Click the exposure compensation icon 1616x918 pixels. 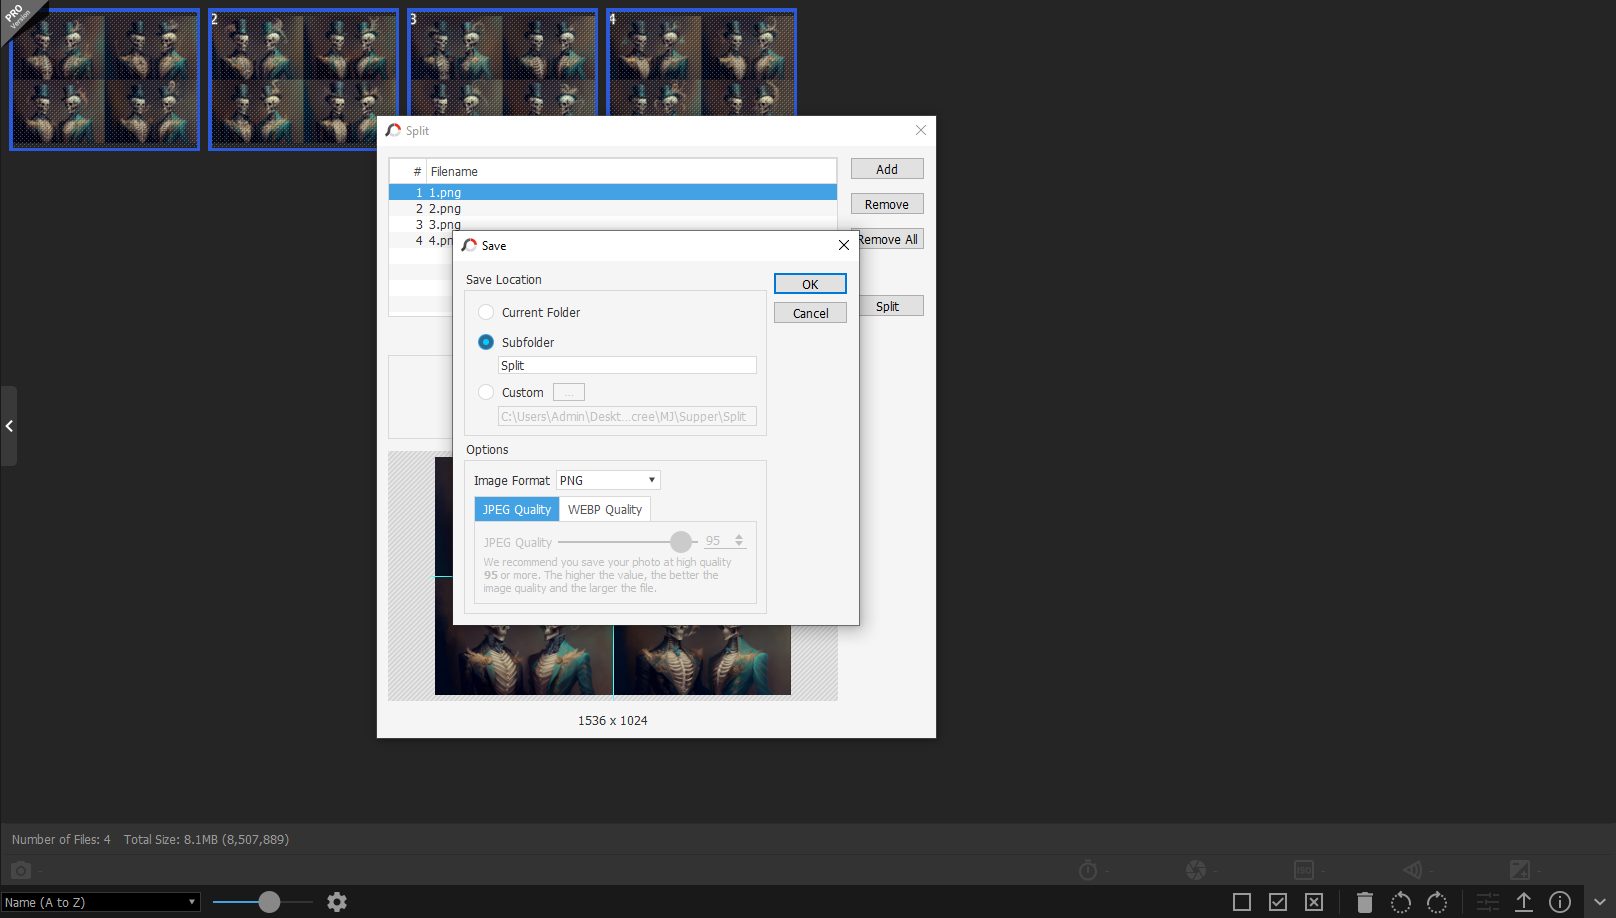point(1520,870)
